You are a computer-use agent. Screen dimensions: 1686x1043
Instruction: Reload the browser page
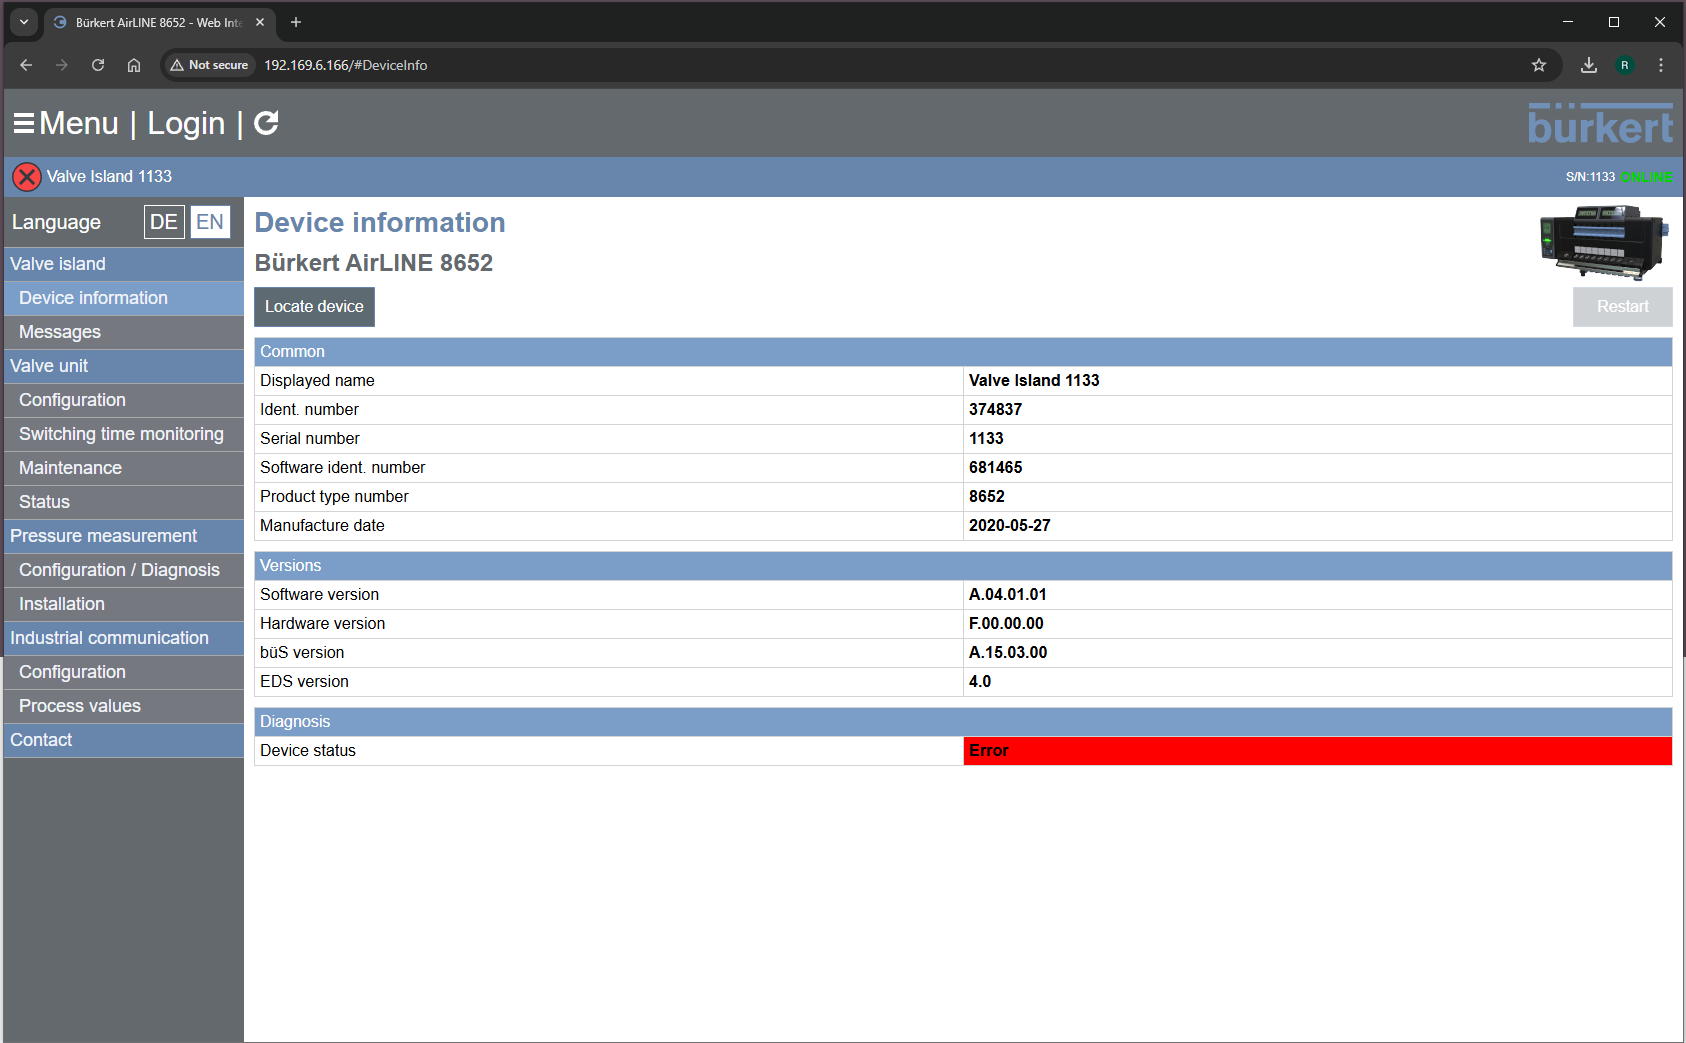pyautogui.click(x=98, y=65)
